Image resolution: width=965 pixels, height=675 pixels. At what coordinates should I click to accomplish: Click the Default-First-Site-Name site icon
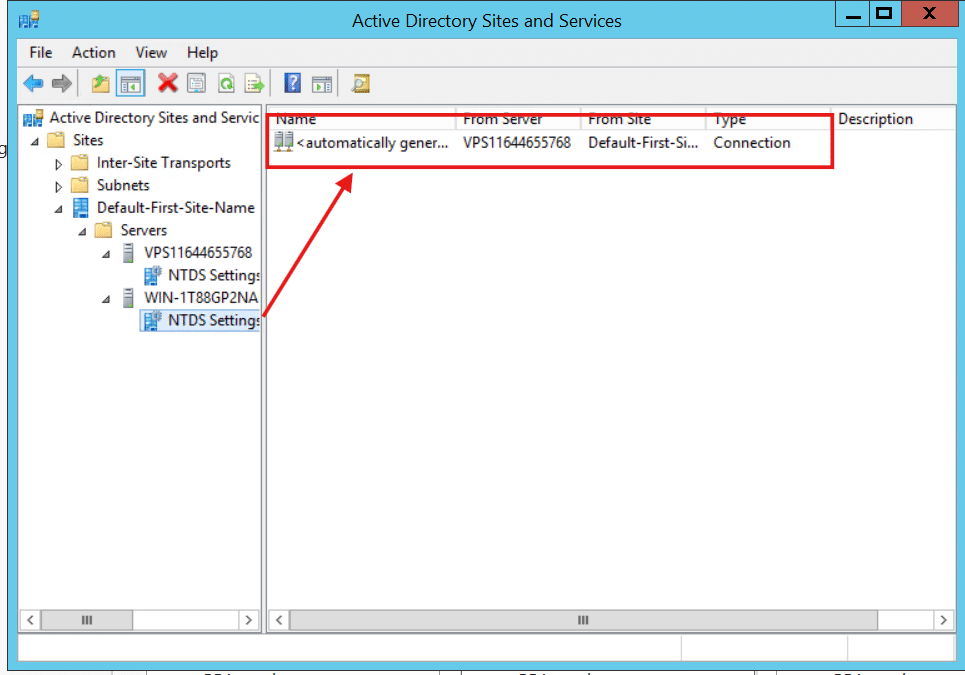click(81, 208)
